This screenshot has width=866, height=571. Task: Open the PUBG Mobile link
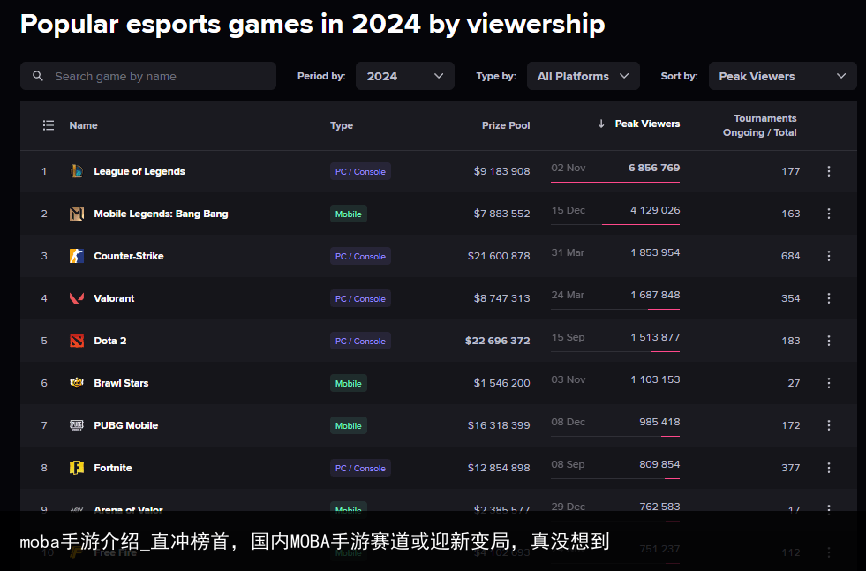tap(126, 425)
